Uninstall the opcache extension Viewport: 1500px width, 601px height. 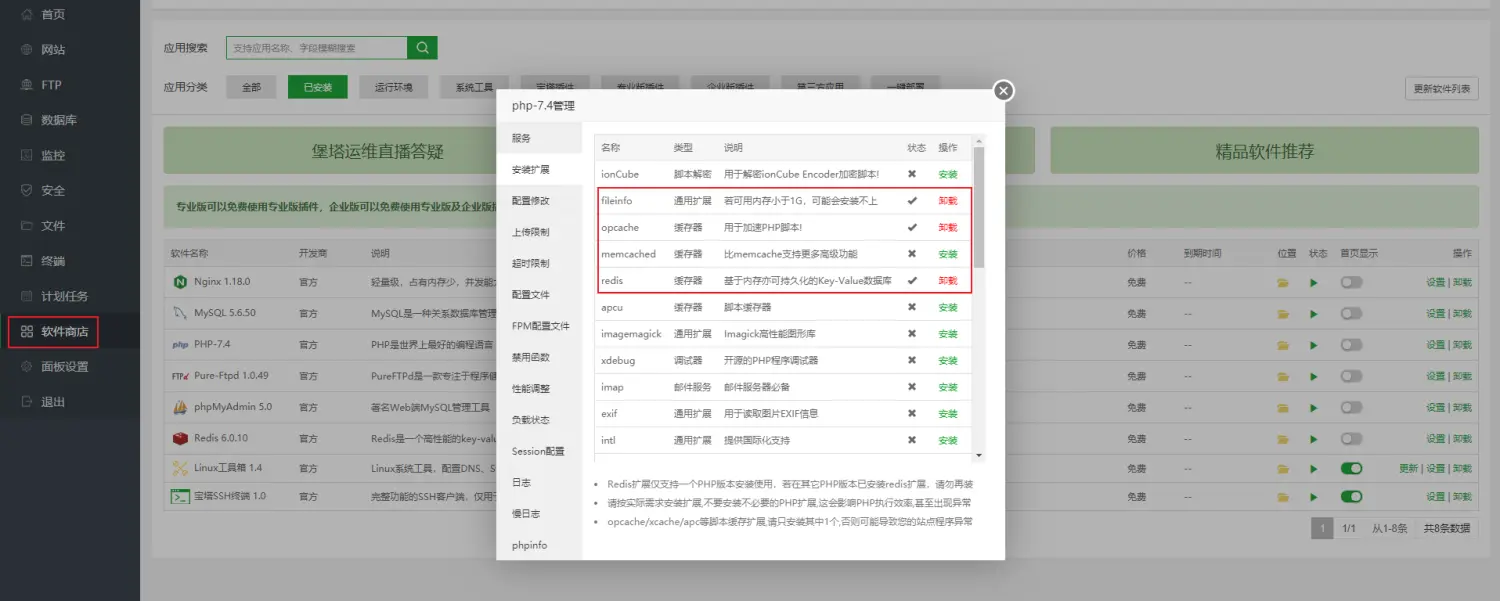(x=948, y=227)
